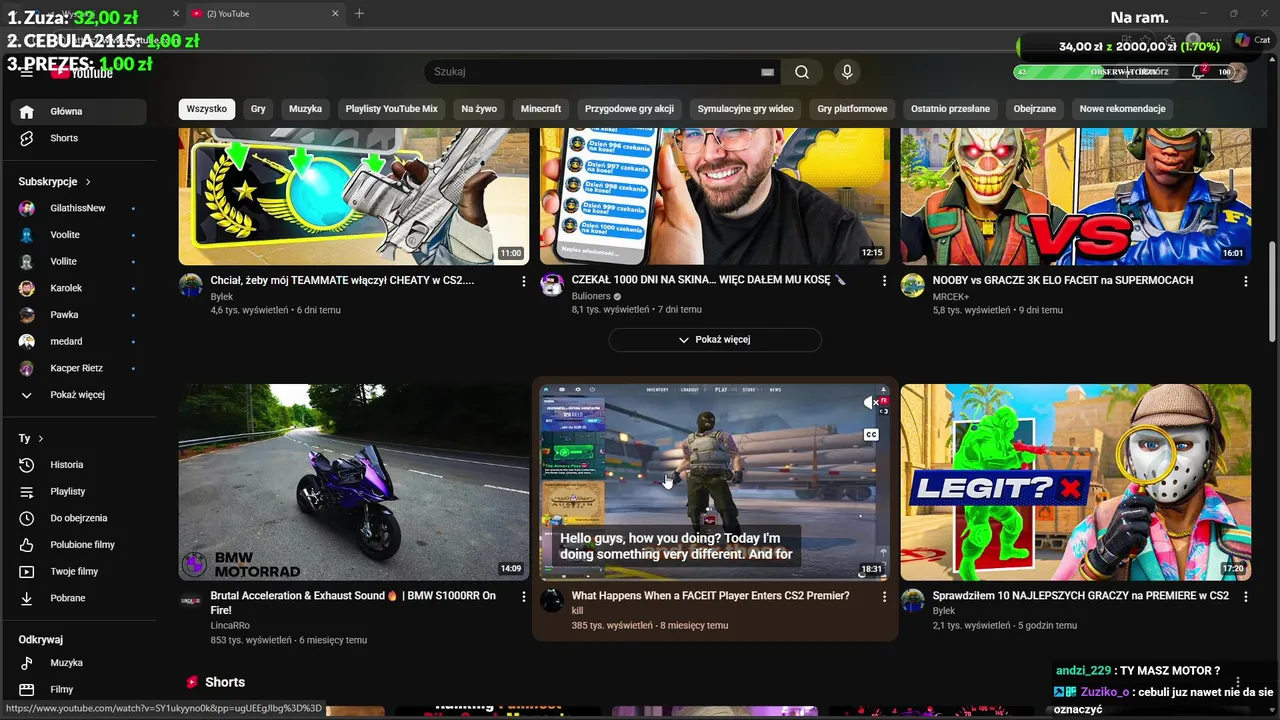Switch to the (2) YouTube browser tab
Viewport: 1280px width, 720px height.
click(x=263, y=14)
